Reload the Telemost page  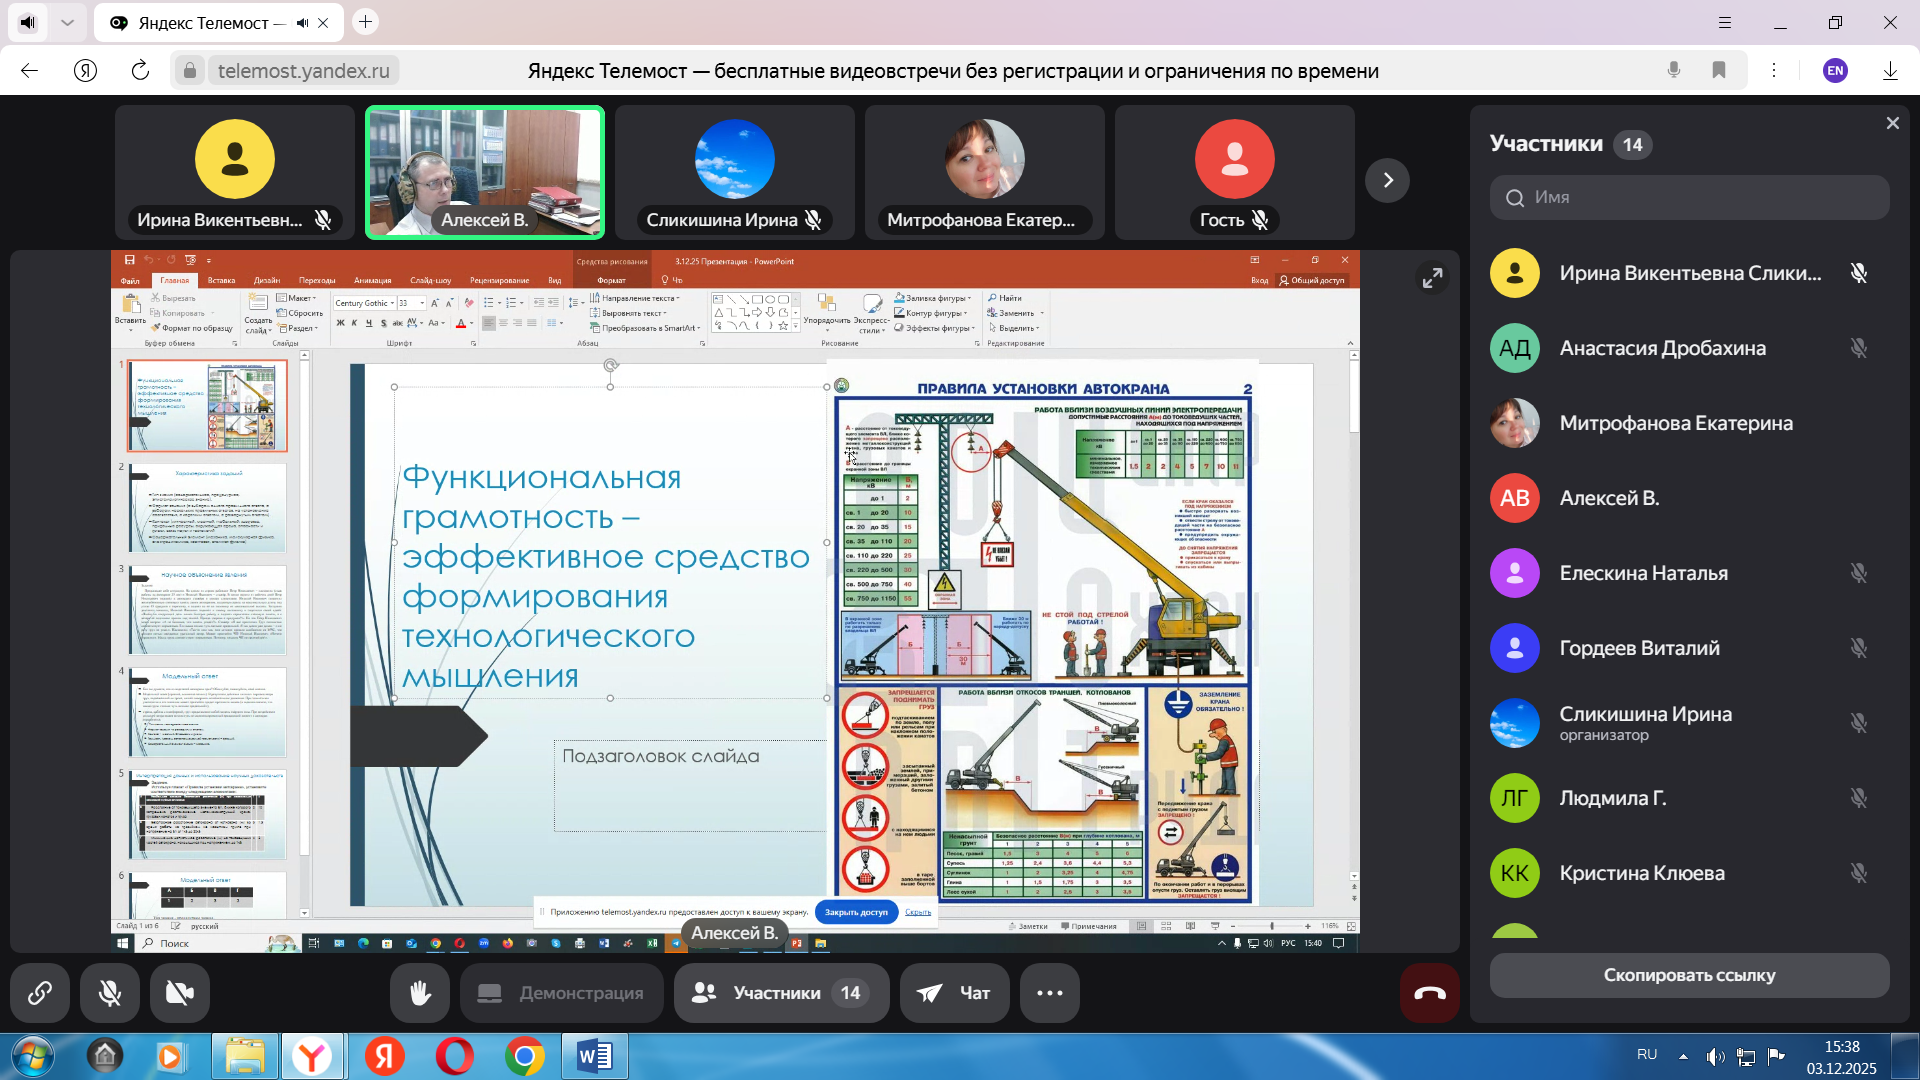click(x=140, y=70)
